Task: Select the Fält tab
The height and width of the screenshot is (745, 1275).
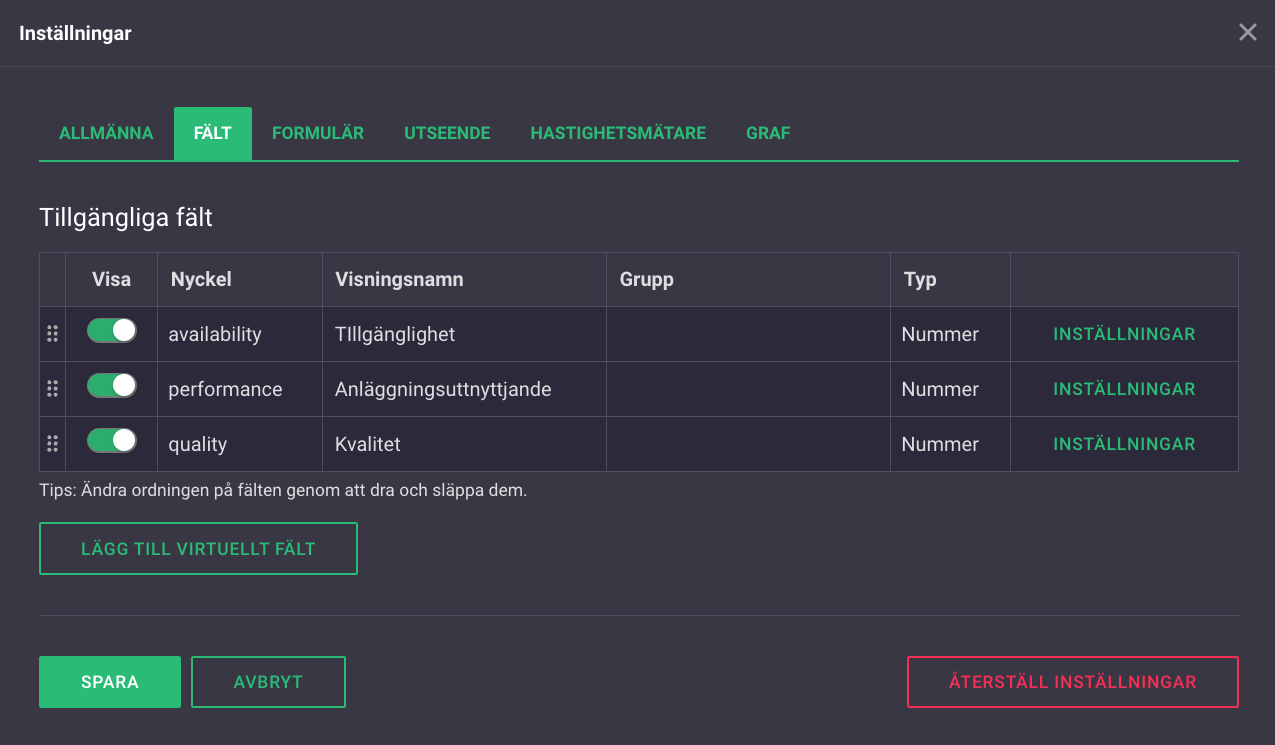Action: point(213,133)
